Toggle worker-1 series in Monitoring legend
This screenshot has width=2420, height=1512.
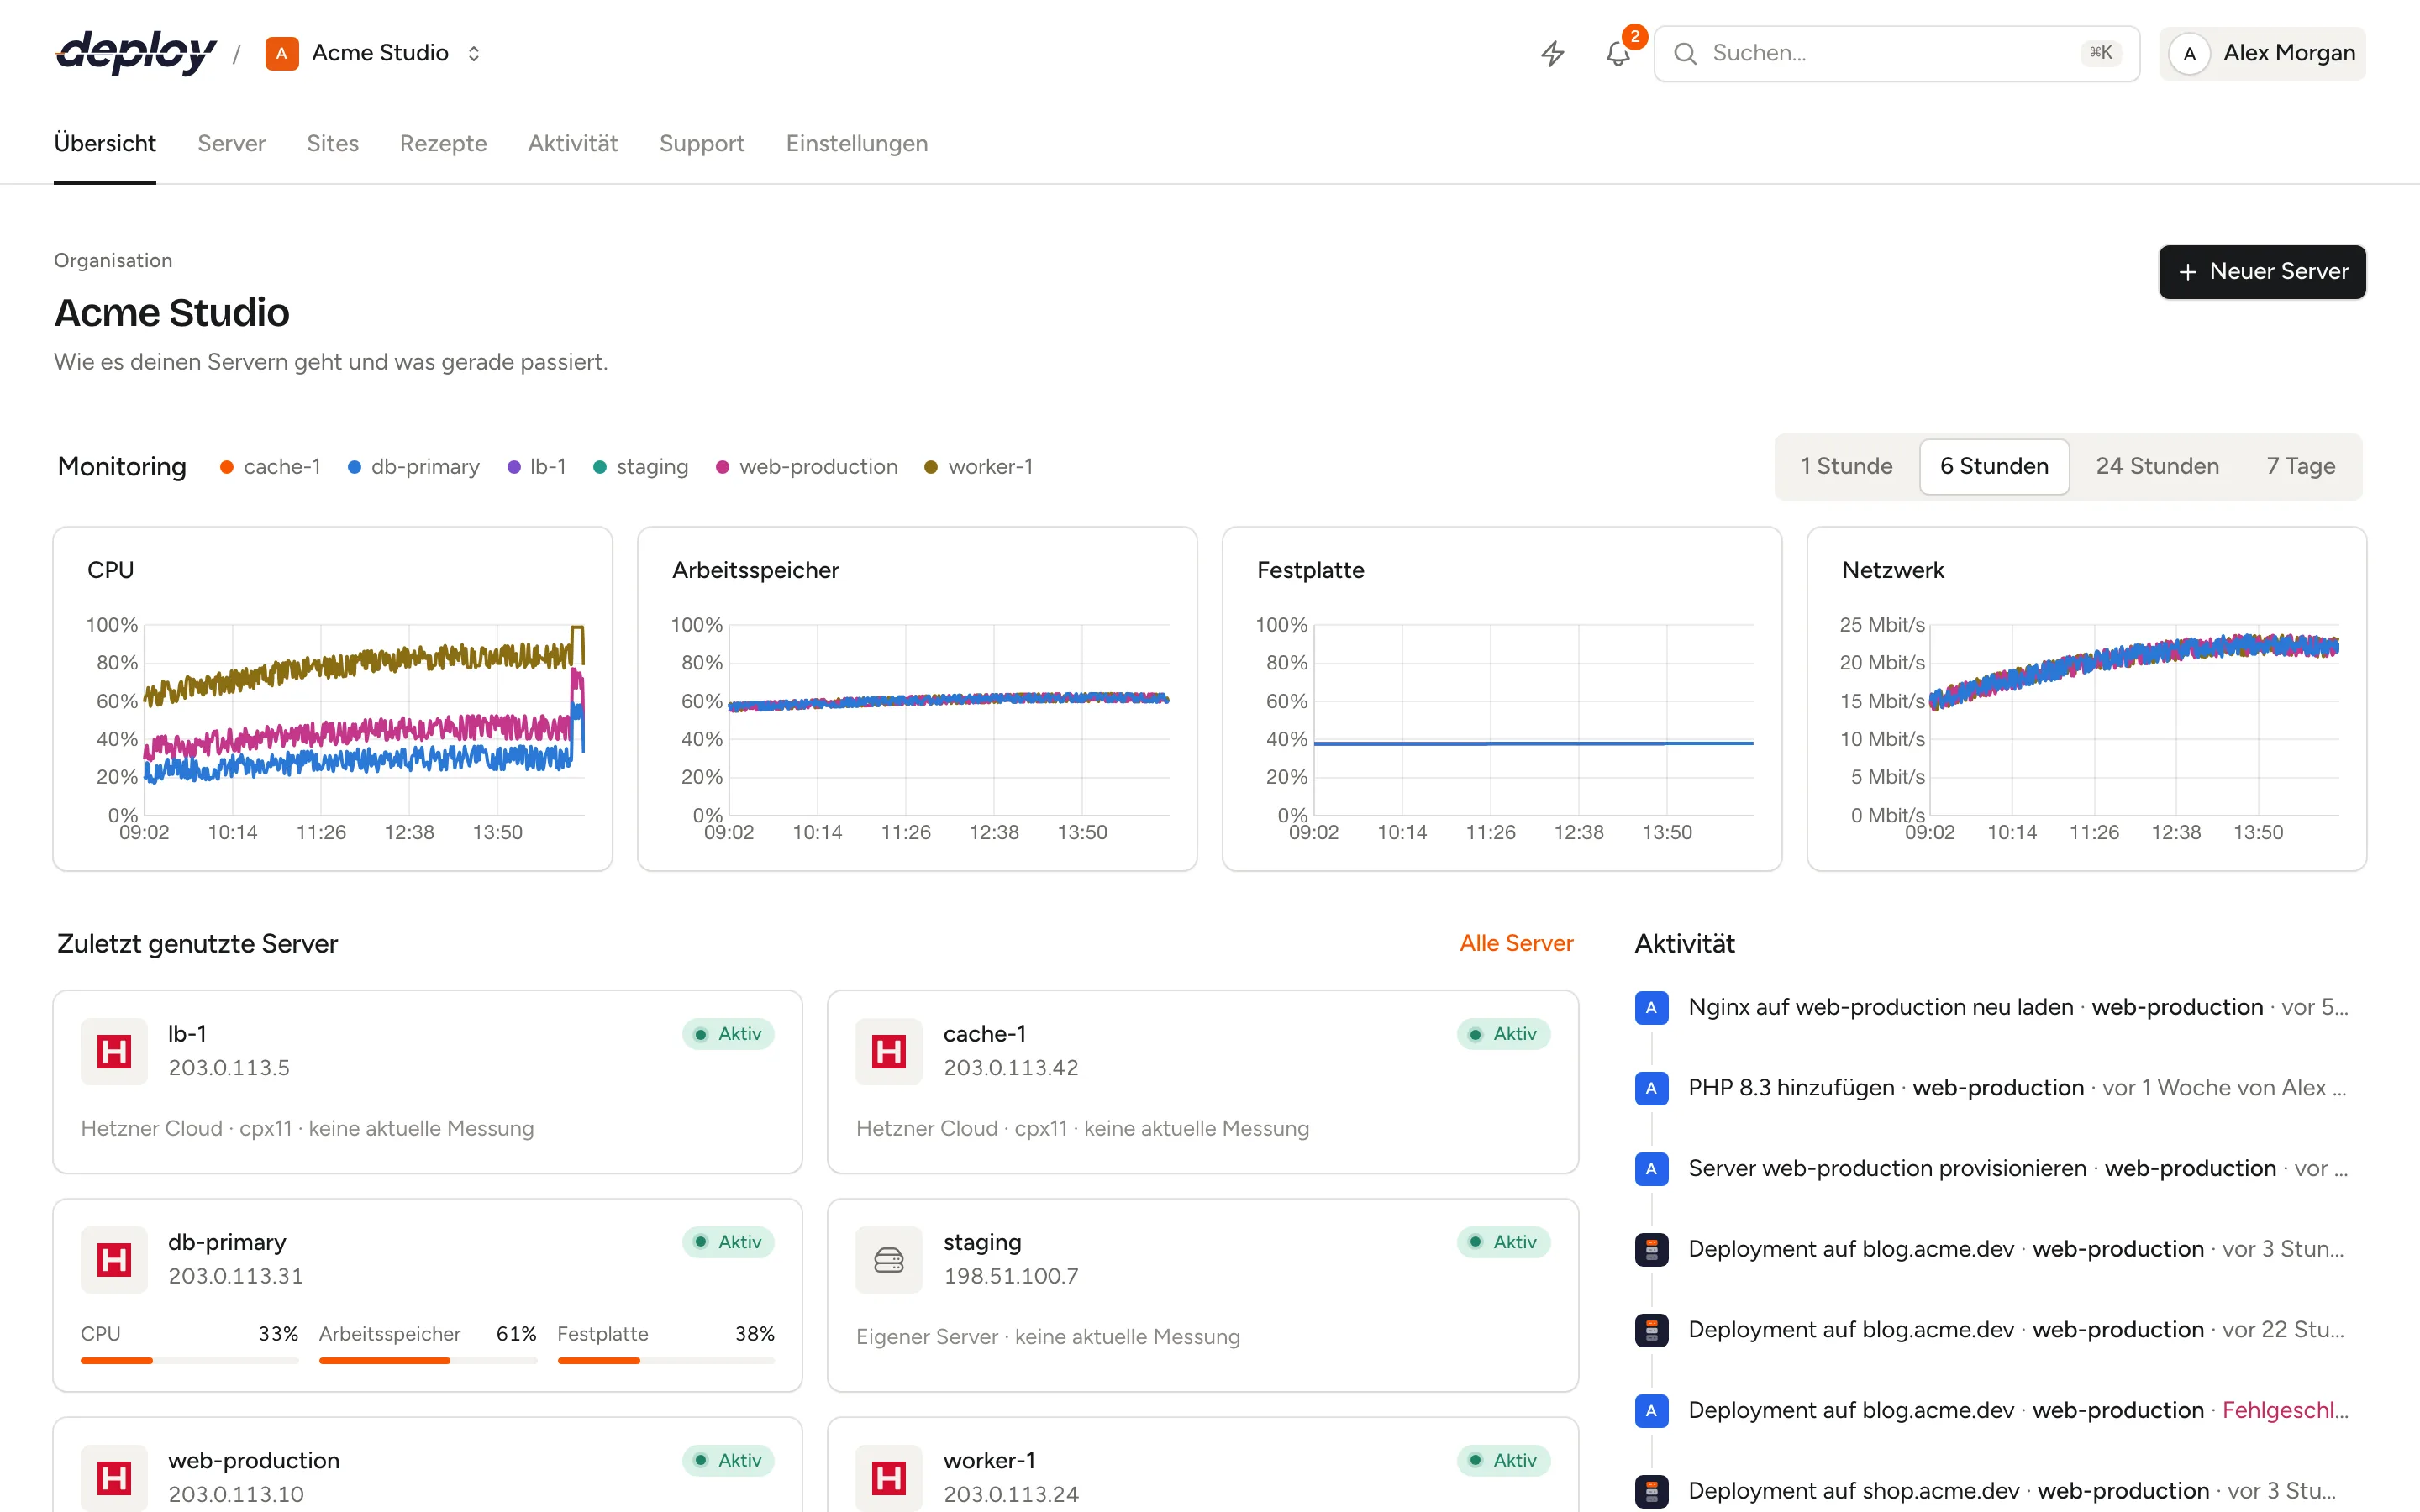pyautogui.click(x=978, y=467)
